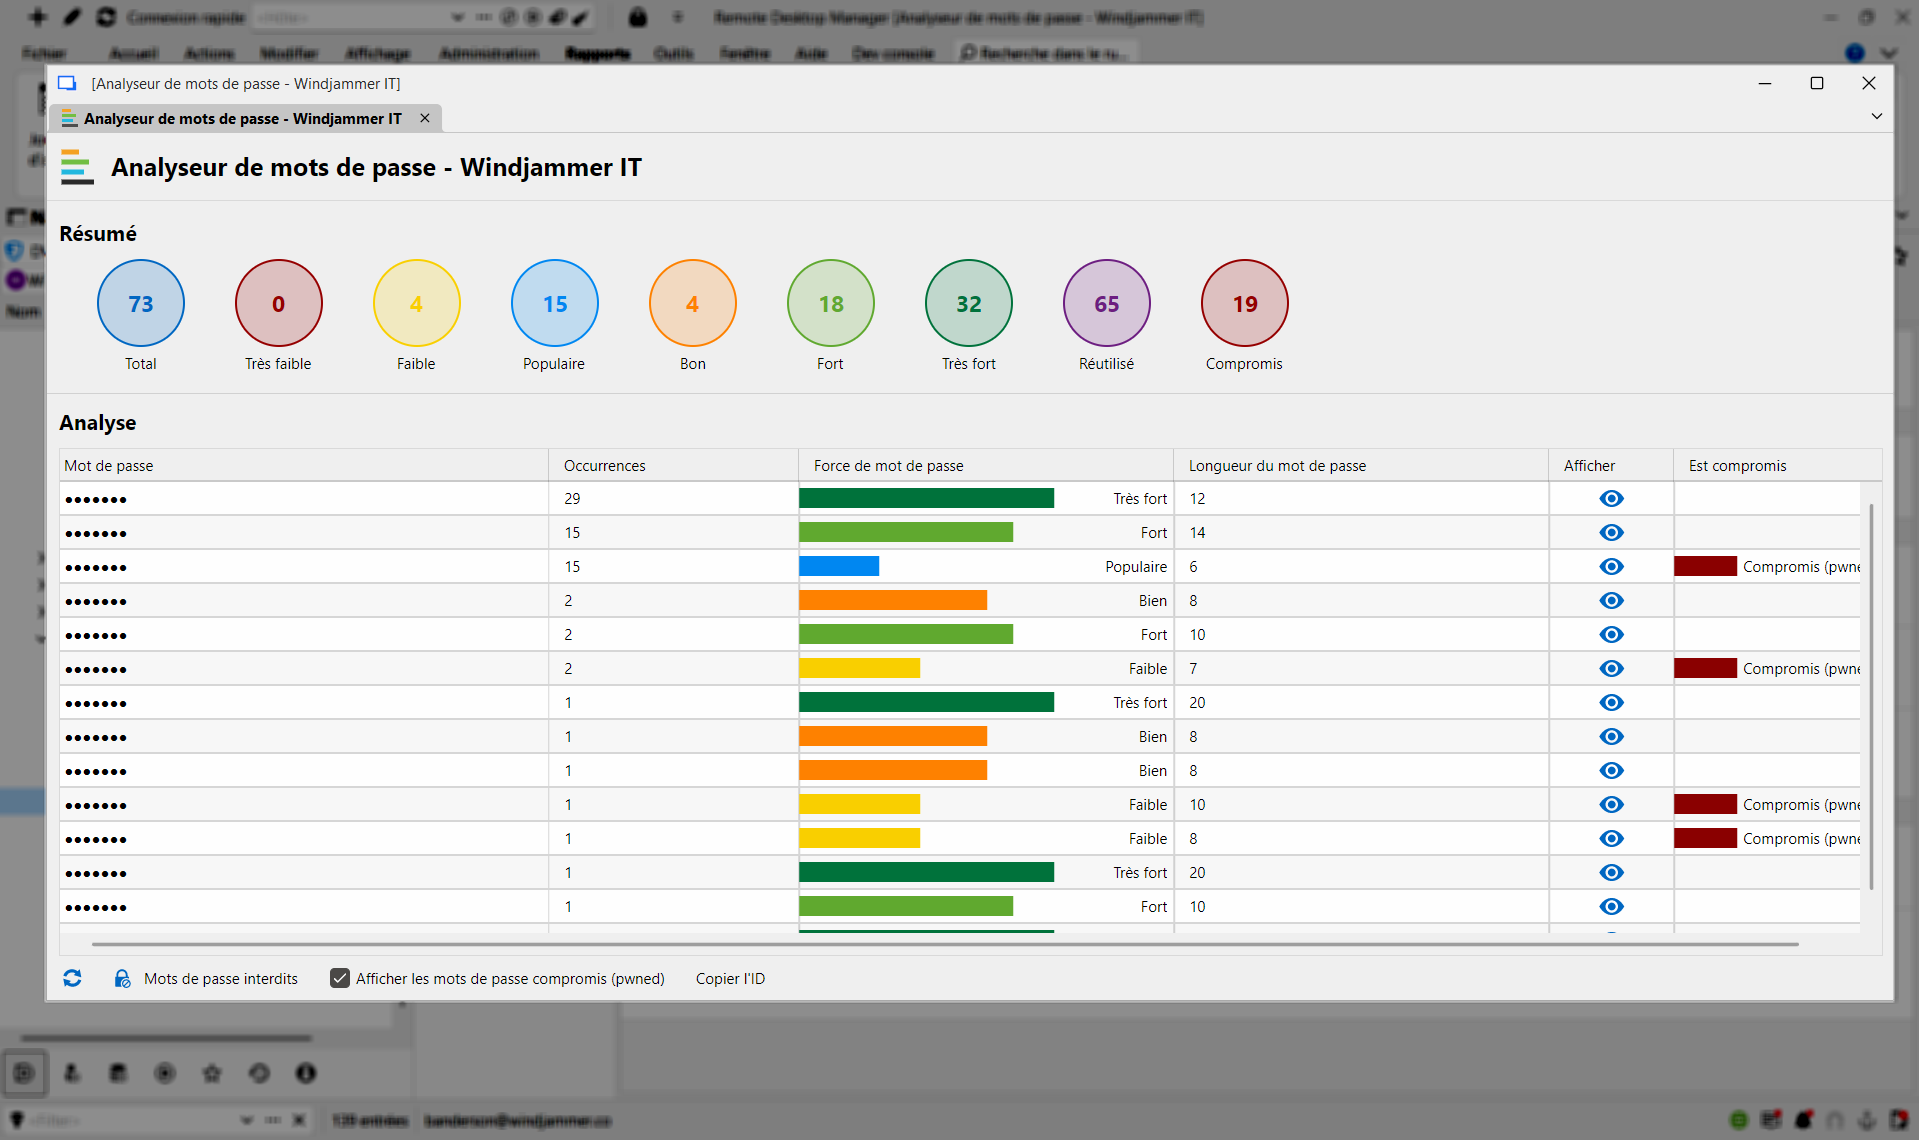The image size is (1919, 1140).
Task: Open Mots de passe interdits lock icon
Action: [122, 978]
